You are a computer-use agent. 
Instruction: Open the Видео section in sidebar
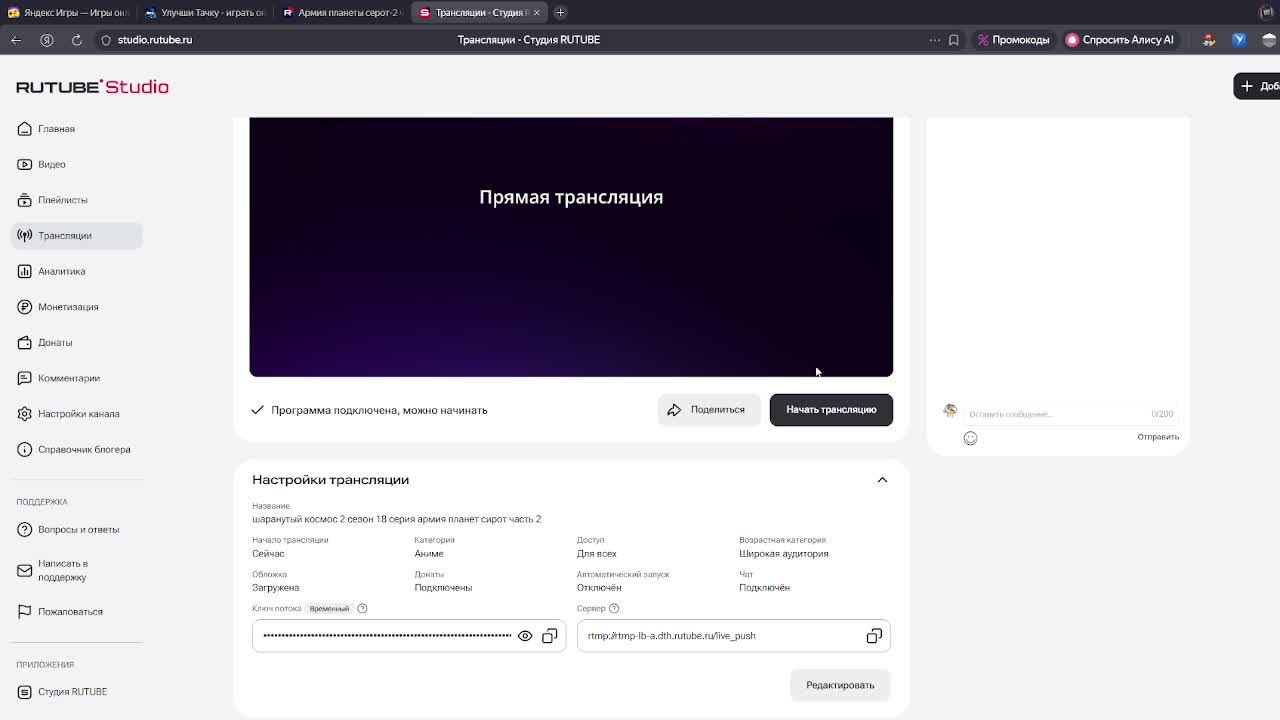pyautogui.click(x=76, y=164)
